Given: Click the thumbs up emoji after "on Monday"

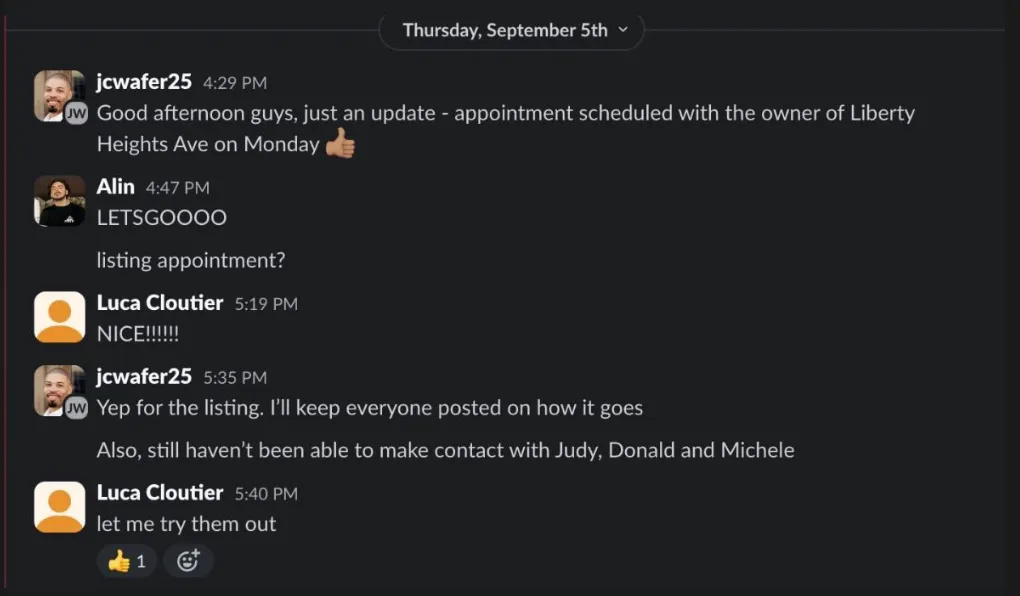Looking at the screenshot, I should 341,145.
